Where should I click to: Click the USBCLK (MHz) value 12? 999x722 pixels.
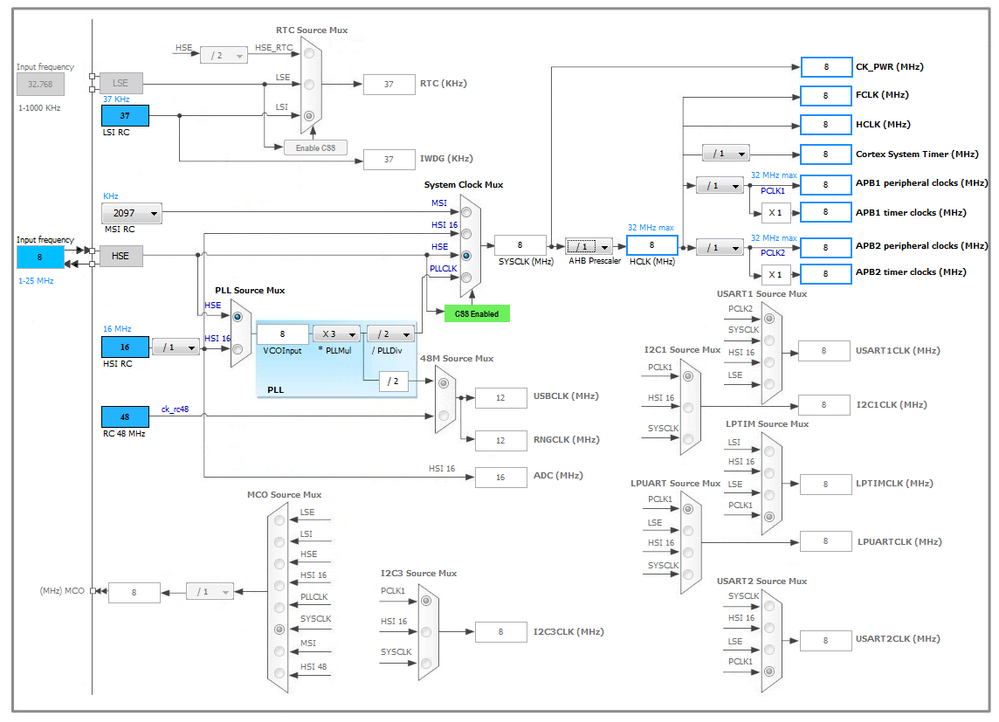[x=501, y=398]
